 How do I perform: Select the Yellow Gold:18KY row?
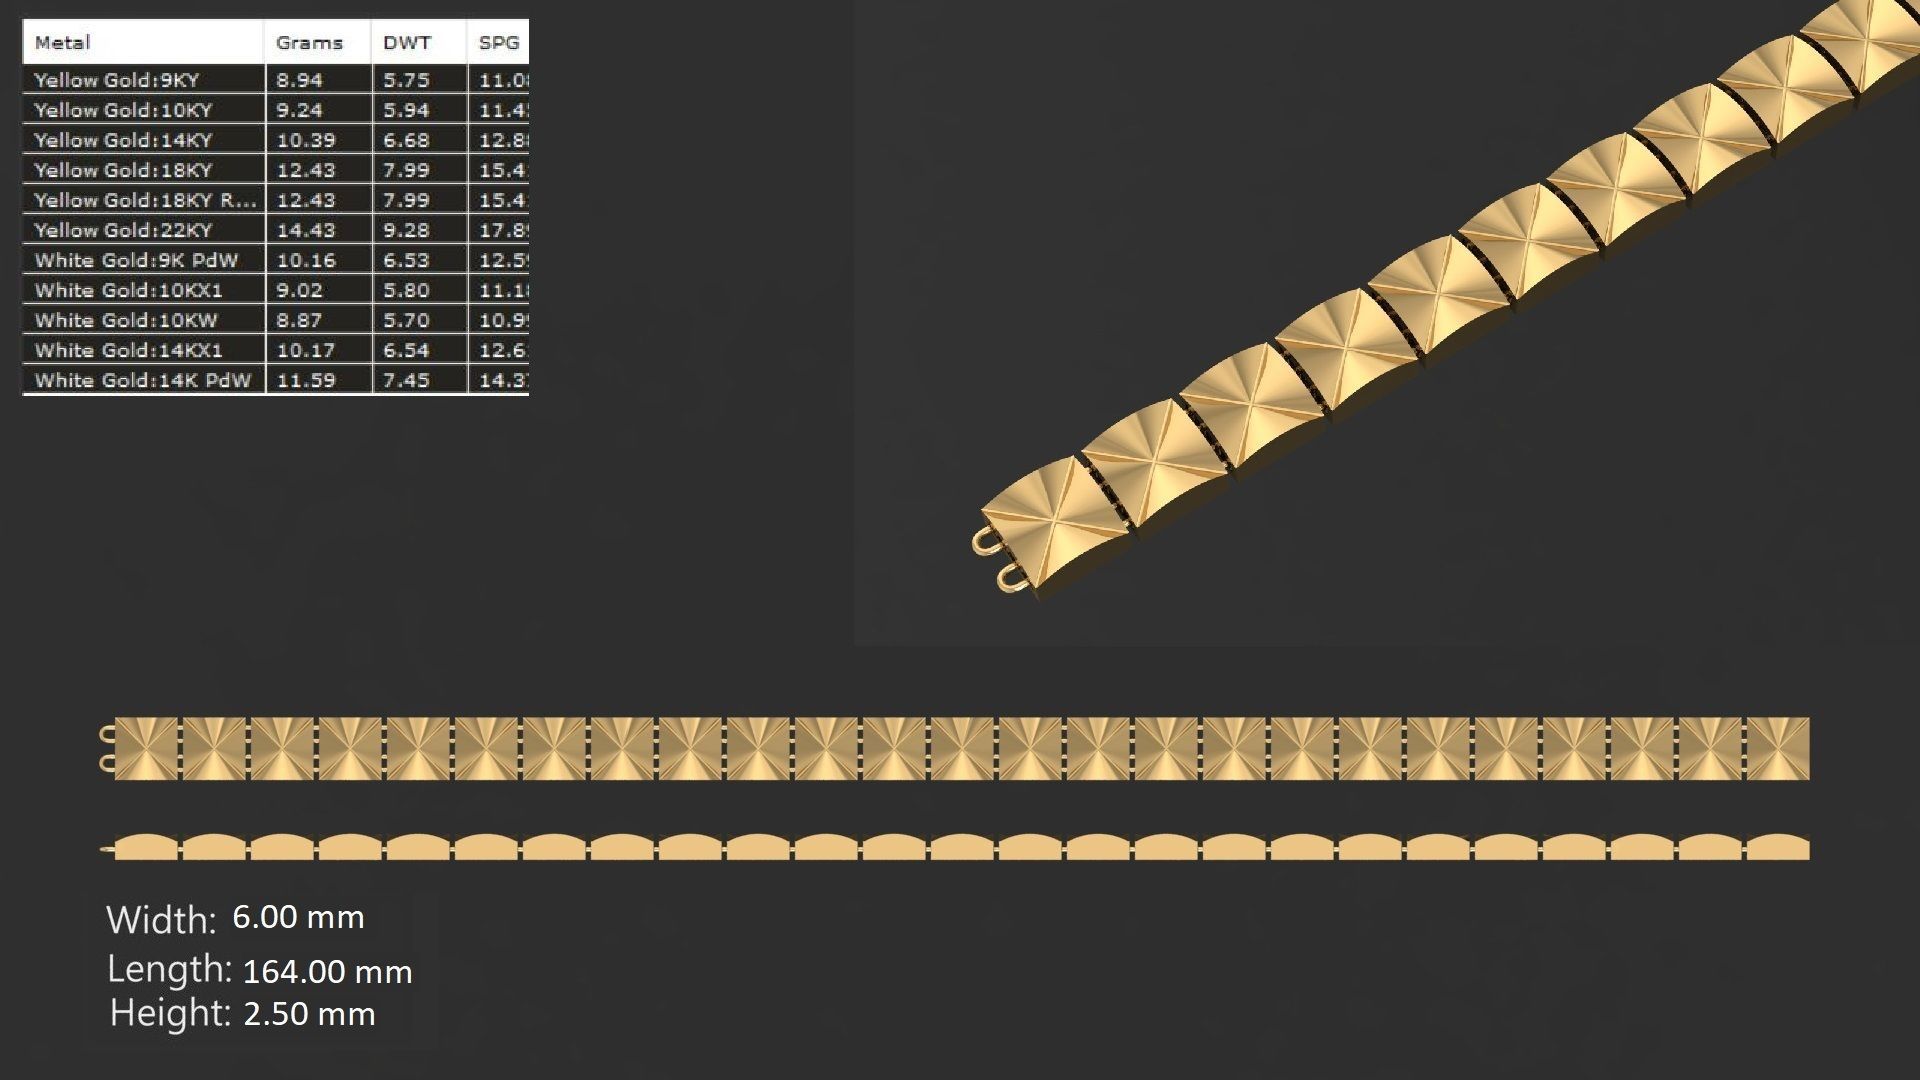click(276, 170)
